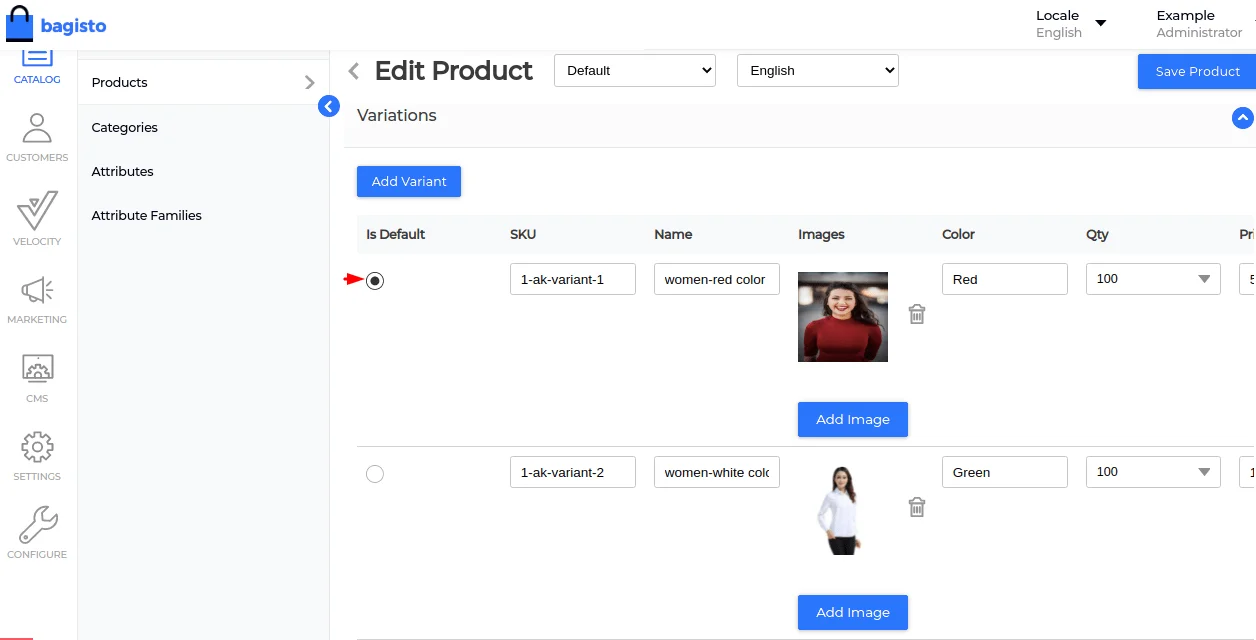Viewport: 1256px width, 640px height.
Task: Open the Settings gear section
Action: [x=37, y=457]
